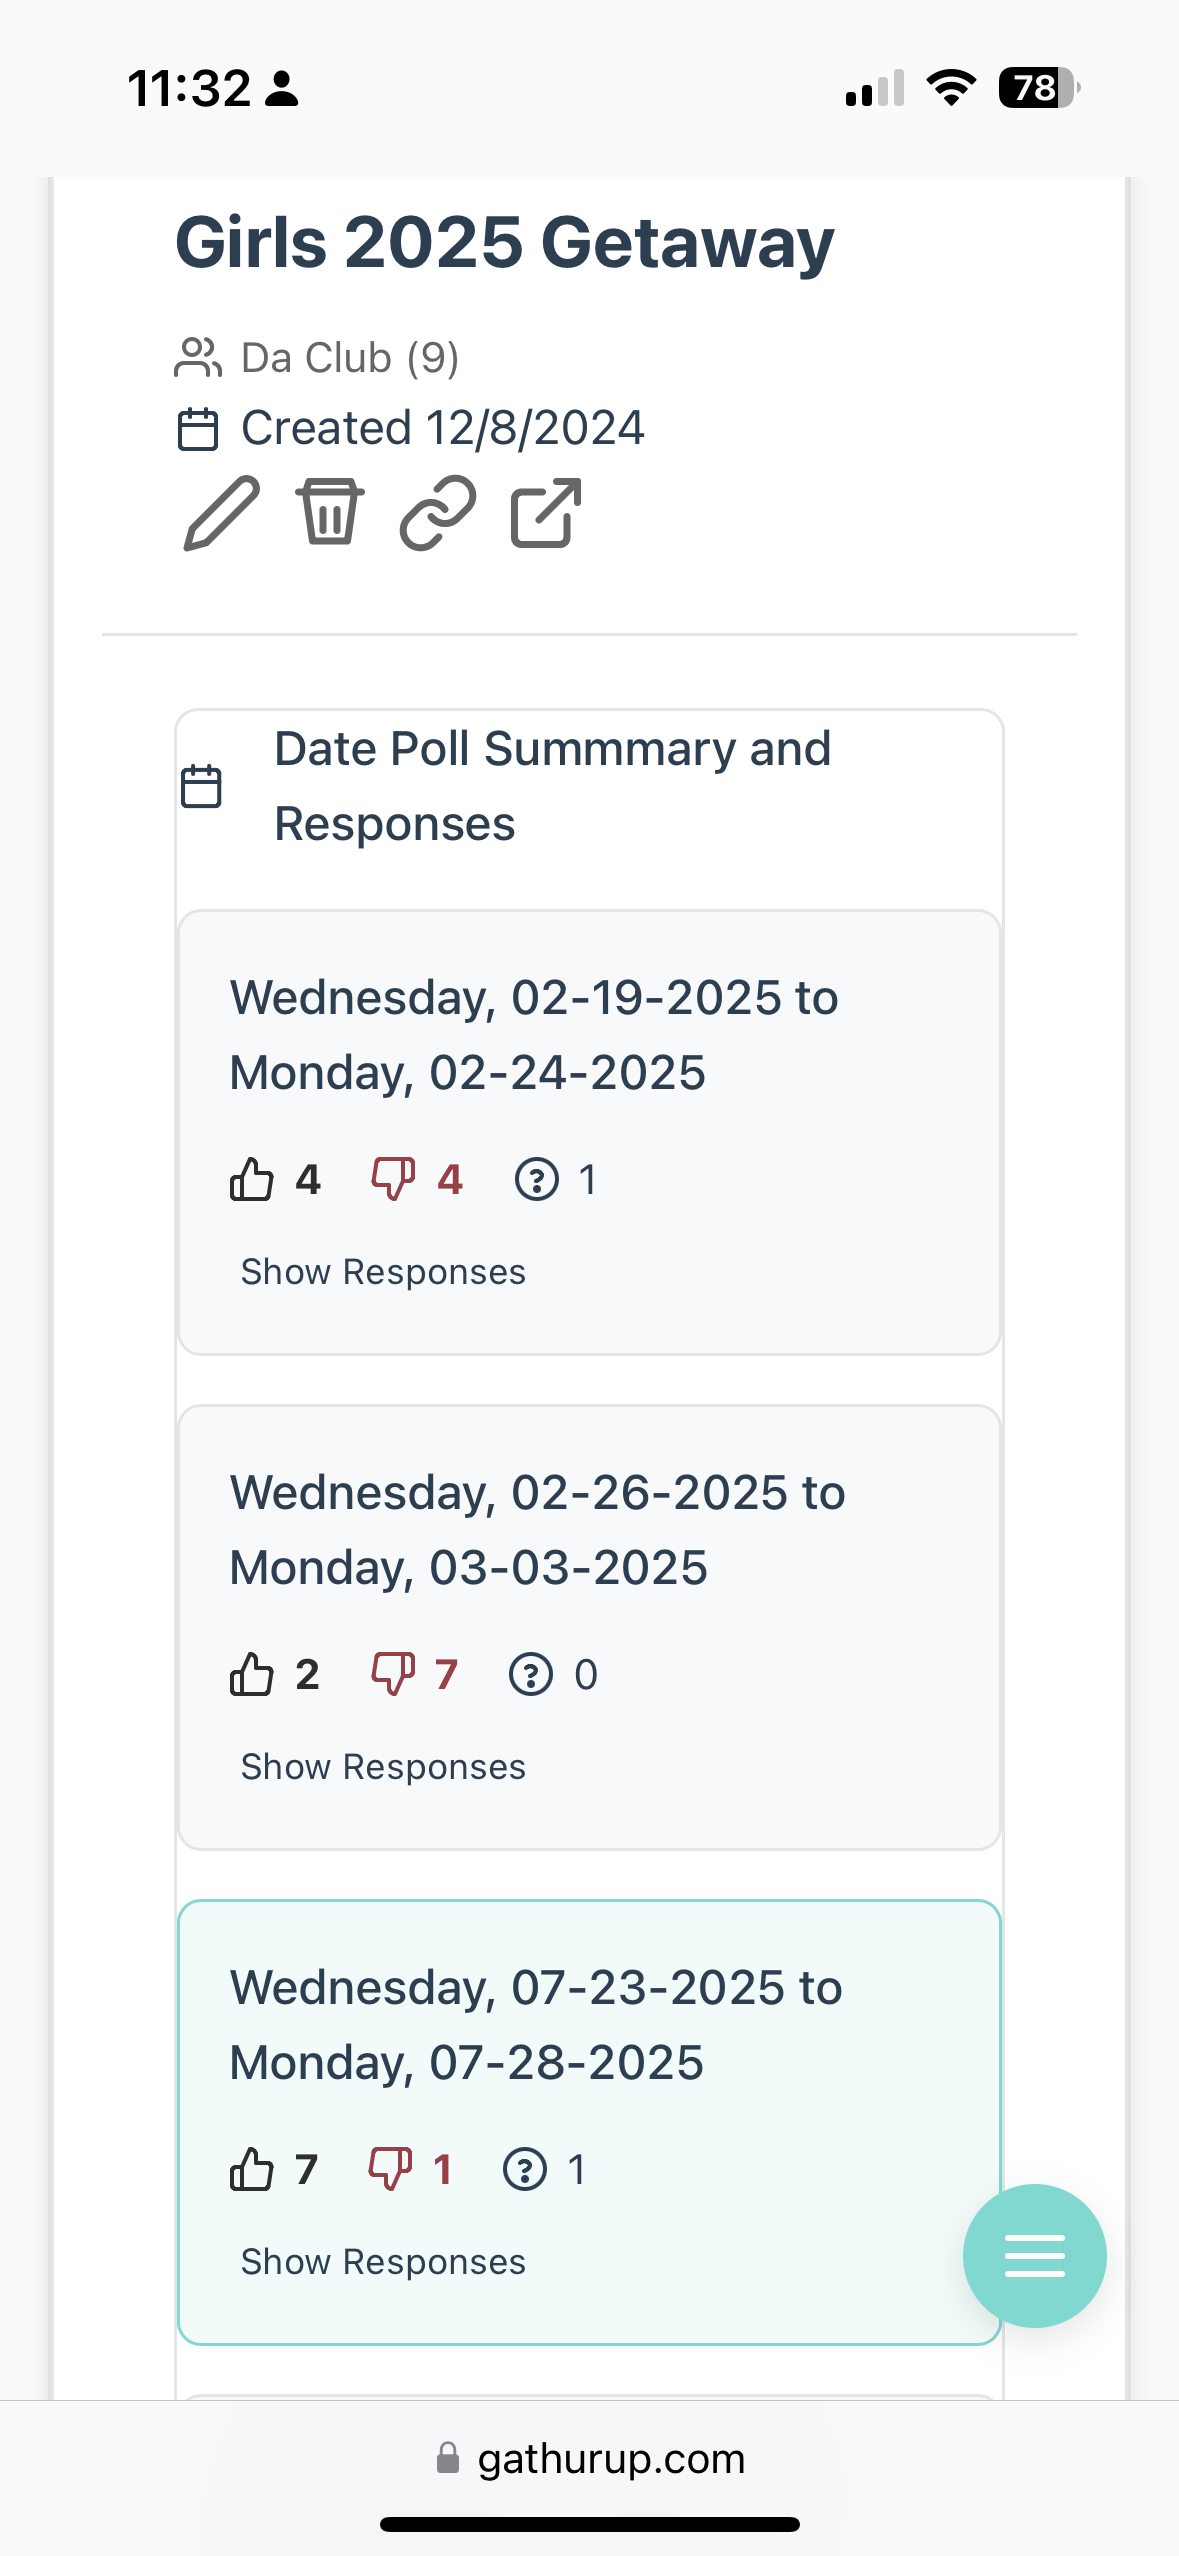Tap the Da Club group people icon

[x=197, y=358]
